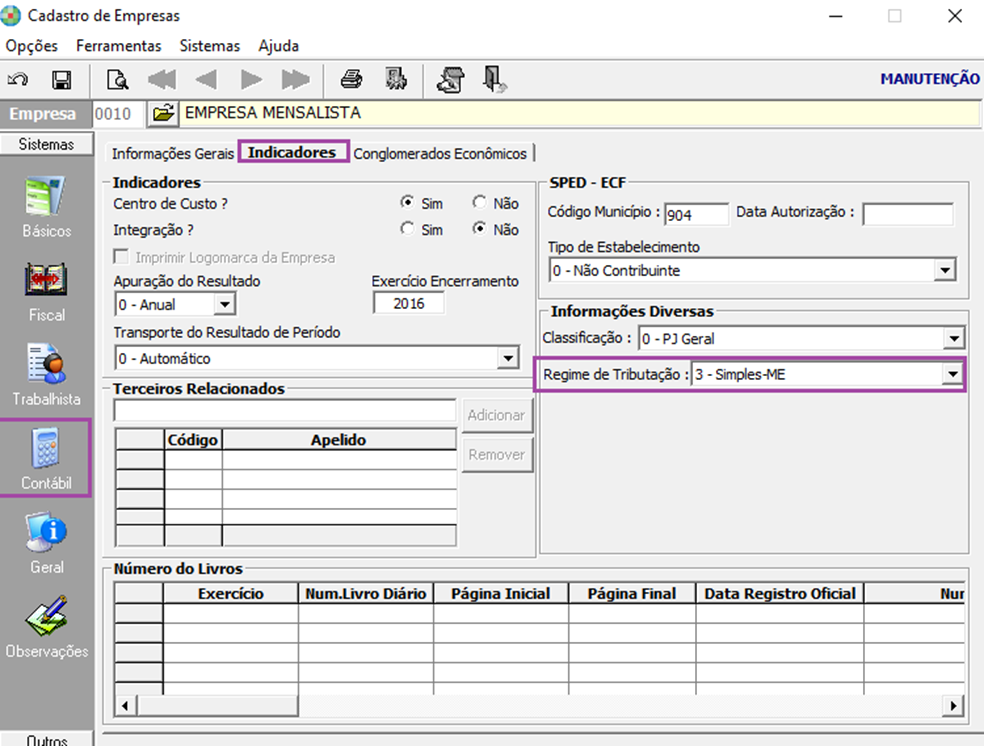Click the Página Final column header
Screen dimensions: 984x746
click(x=632, y=594)
